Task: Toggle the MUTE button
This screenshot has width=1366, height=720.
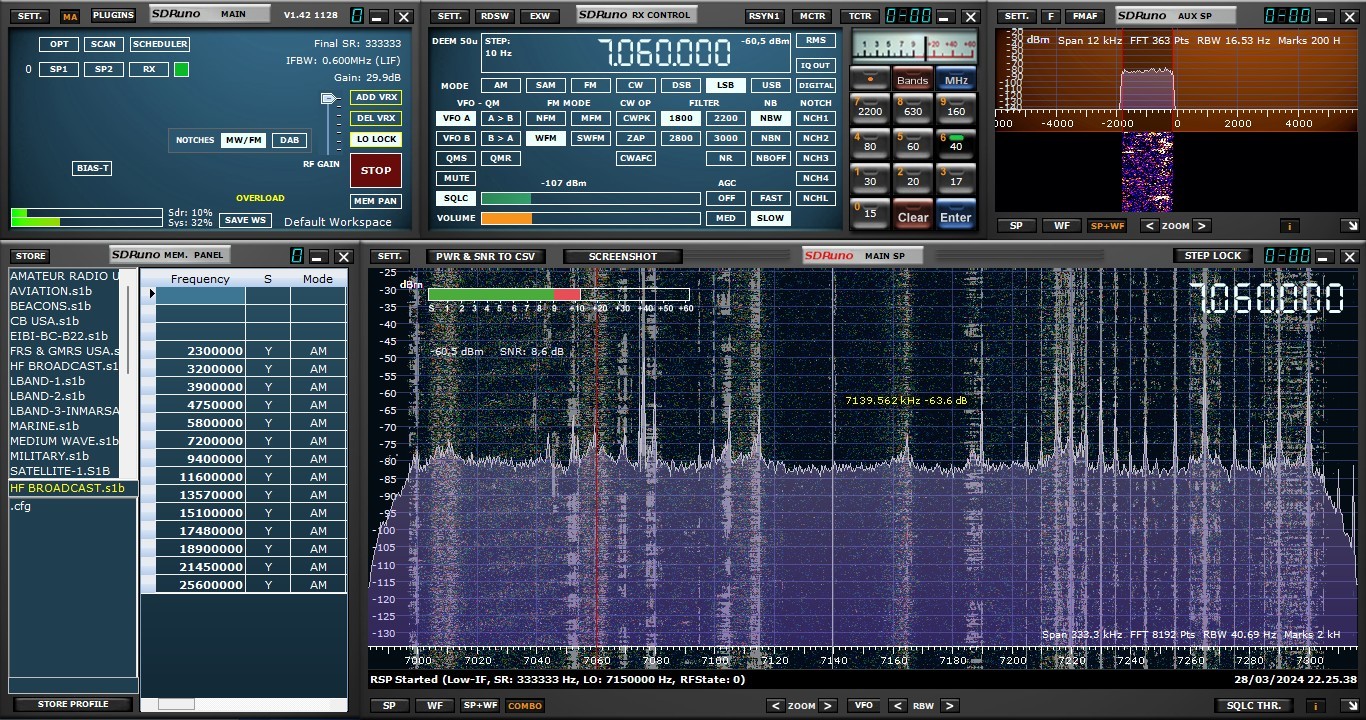Action: [456, 178]
